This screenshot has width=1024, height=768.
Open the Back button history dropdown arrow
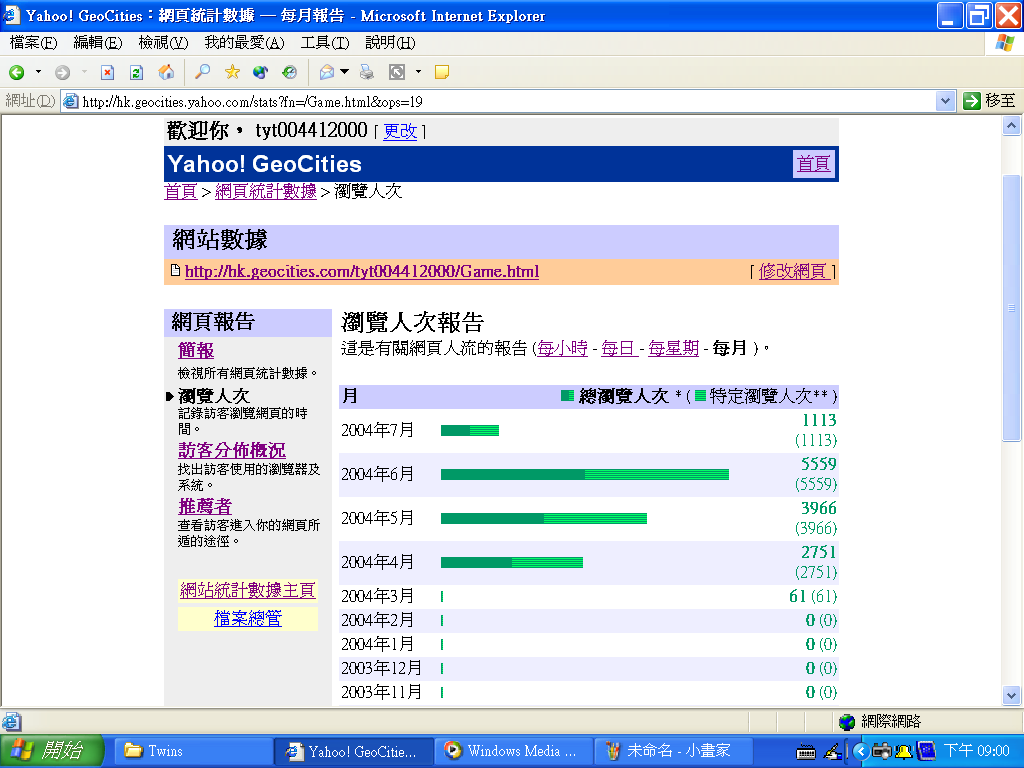pyautogui.click(x=39, y=72)
